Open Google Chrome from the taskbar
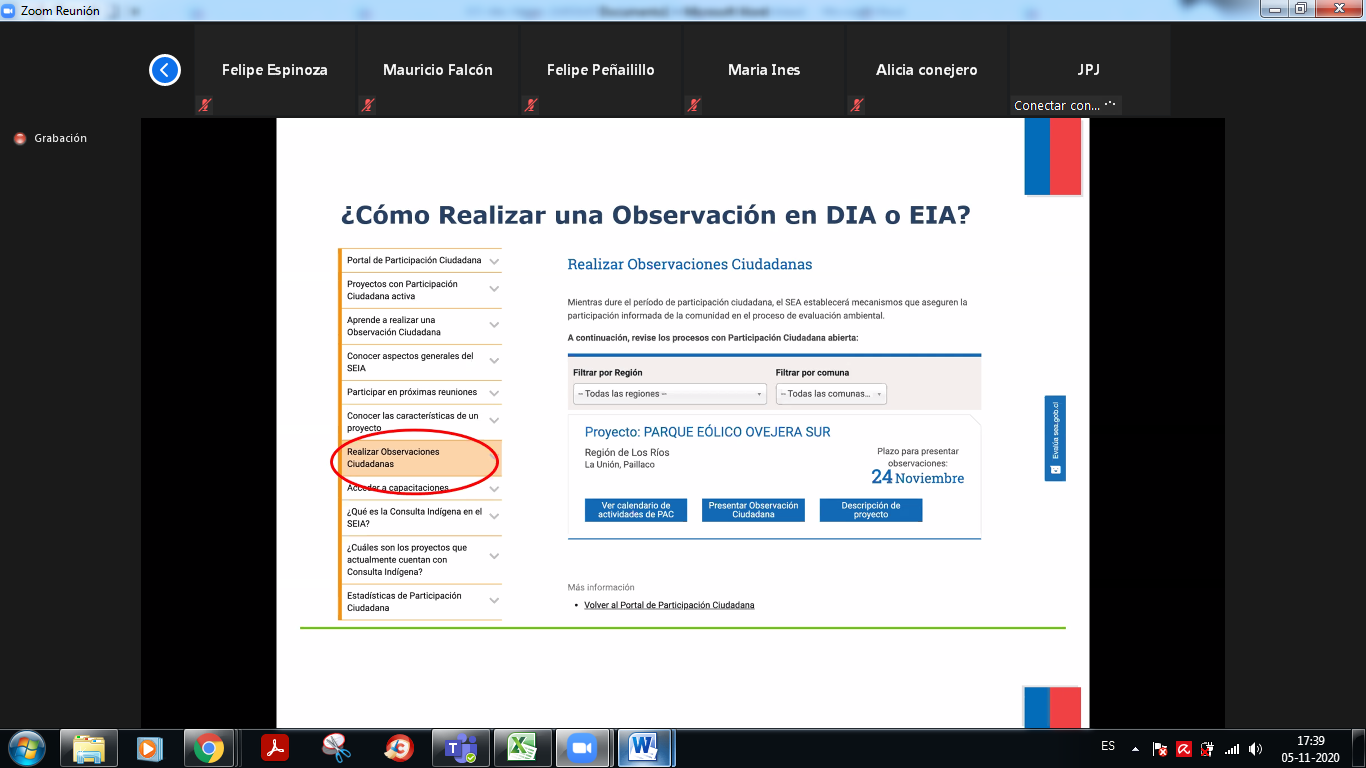This screenshot has width=1366, height=768. [208, 748]
